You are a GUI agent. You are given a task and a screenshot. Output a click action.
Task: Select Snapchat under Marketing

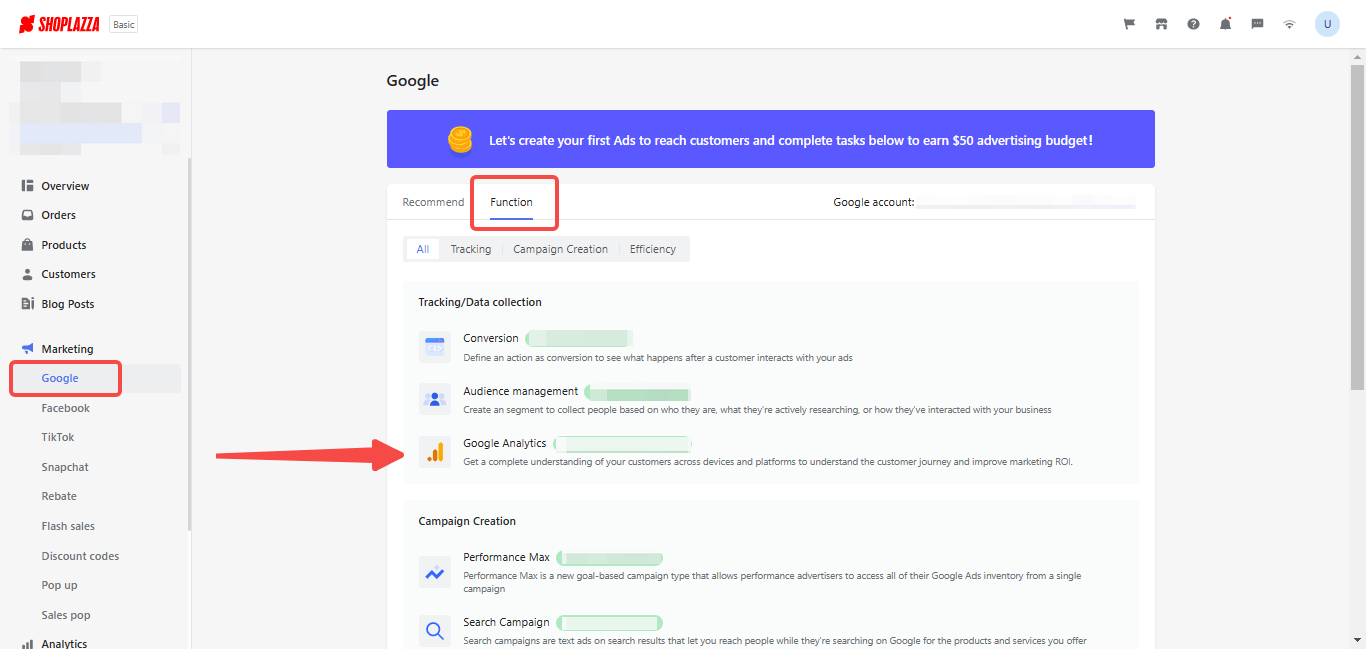point(65,467)
